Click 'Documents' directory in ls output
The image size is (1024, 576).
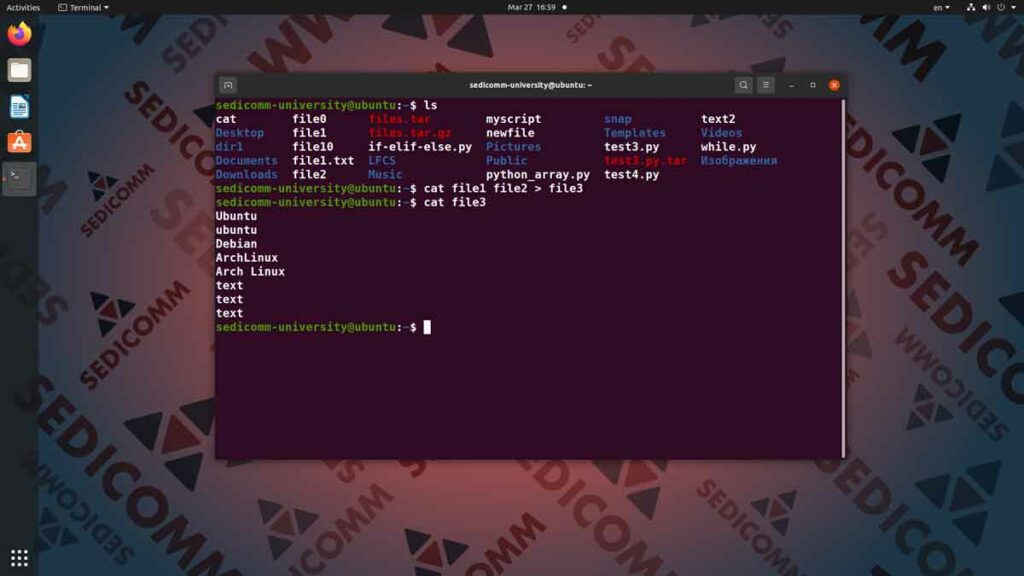pyautogui.click(x=246, y=161)
